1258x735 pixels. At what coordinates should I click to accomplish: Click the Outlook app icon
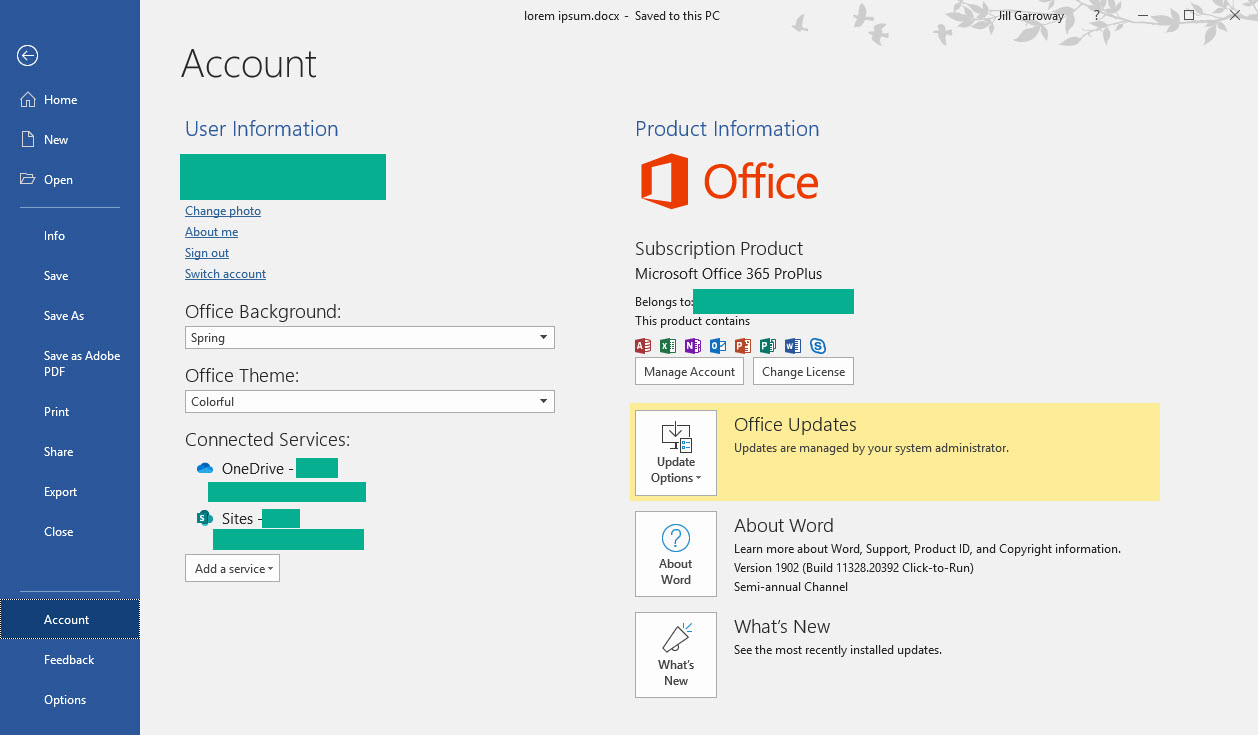(x=718, y=346)
